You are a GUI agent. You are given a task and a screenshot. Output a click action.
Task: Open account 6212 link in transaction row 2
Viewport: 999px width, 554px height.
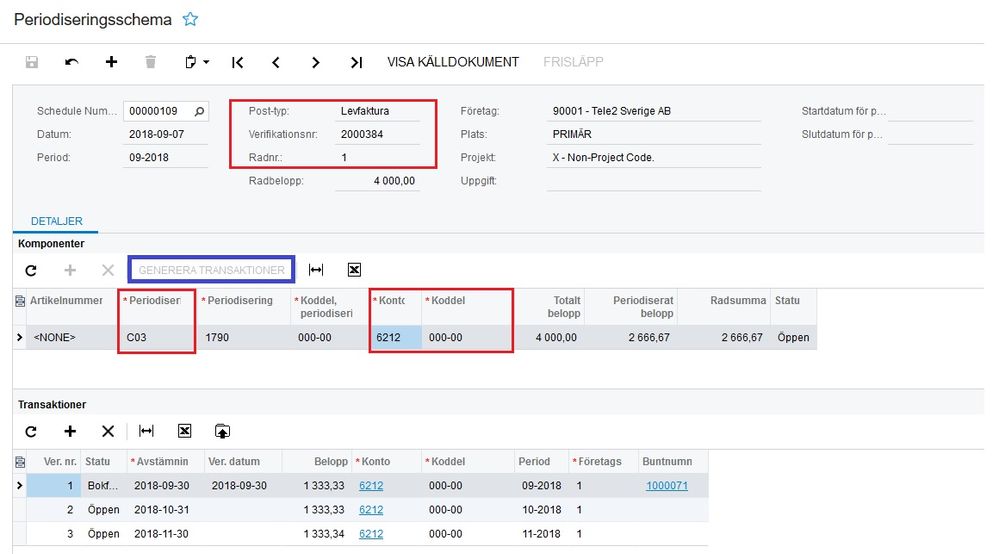[371, 510]
